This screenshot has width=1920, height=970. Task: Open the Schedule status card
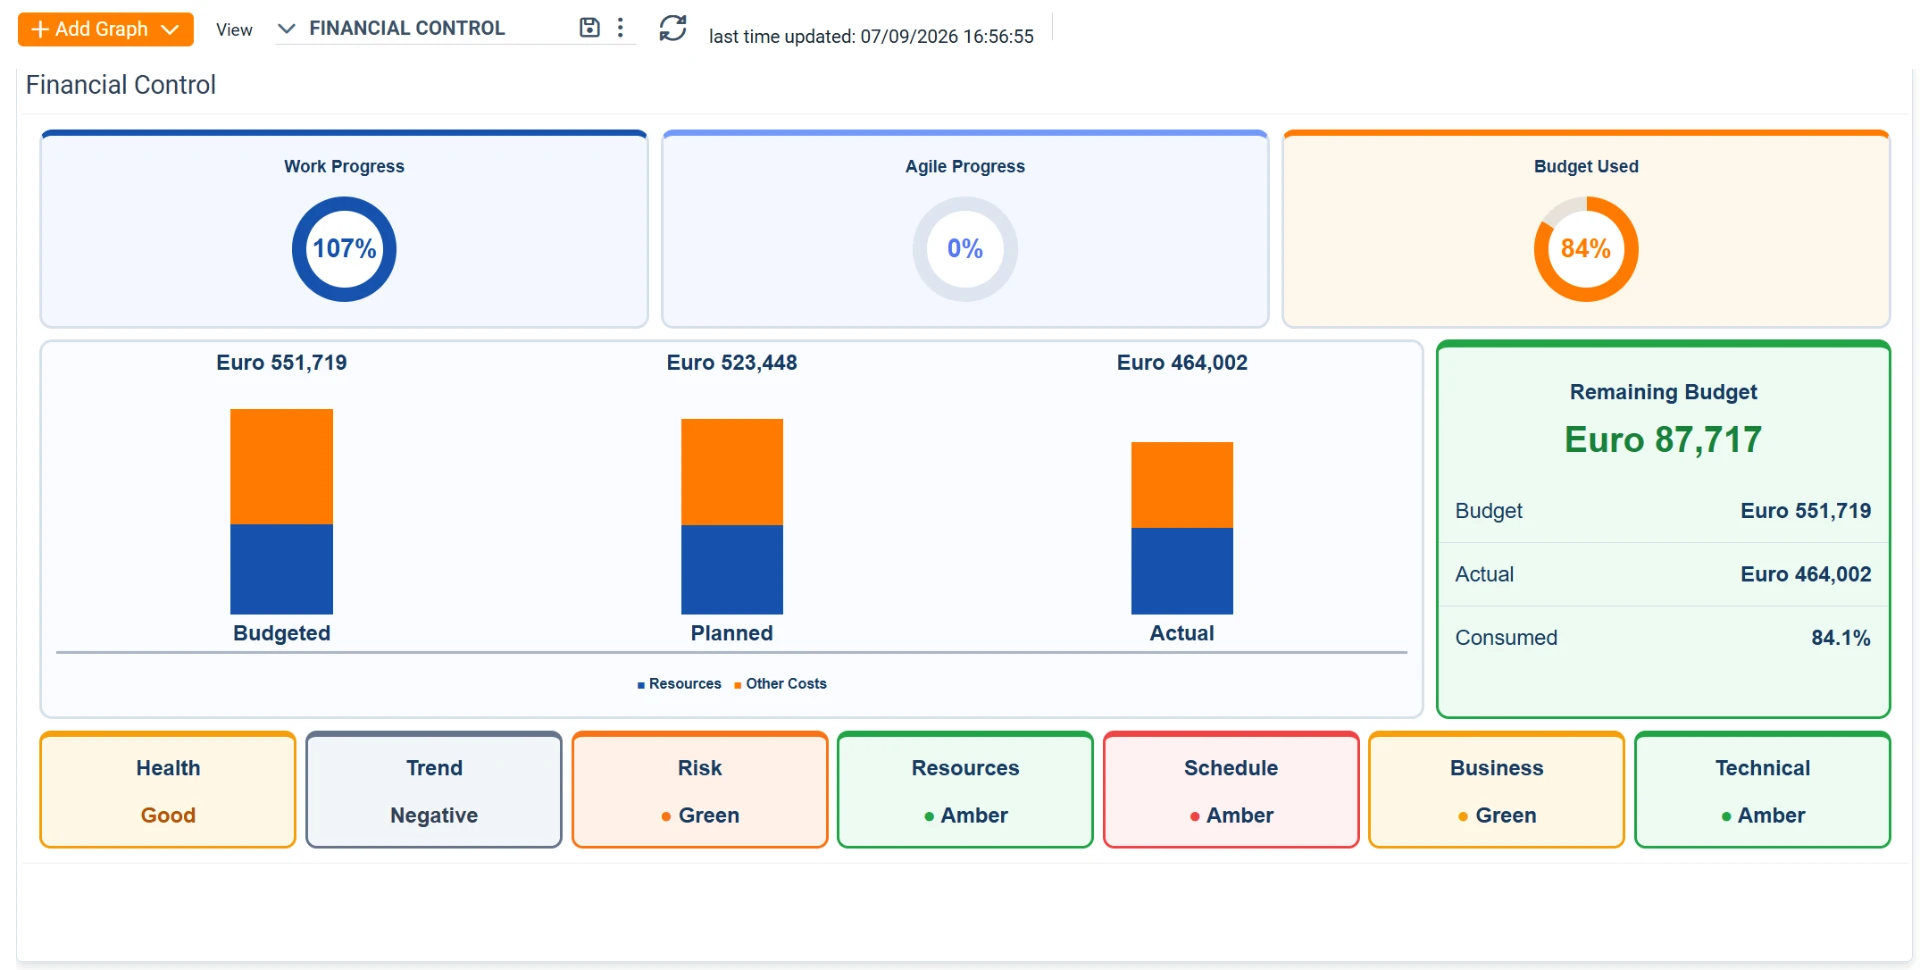point(1231,790)
